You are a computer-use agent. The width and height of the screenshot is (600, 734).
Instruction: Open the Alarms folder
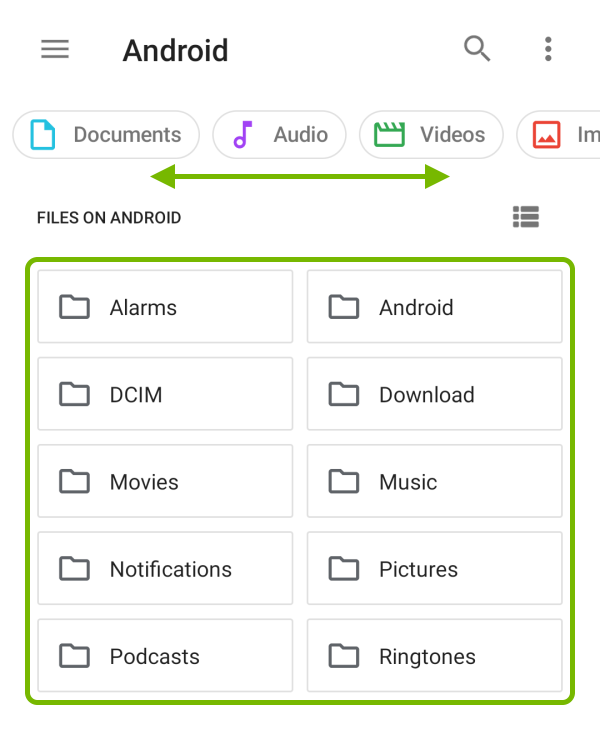pyautogui.click(x=165, y=307)
